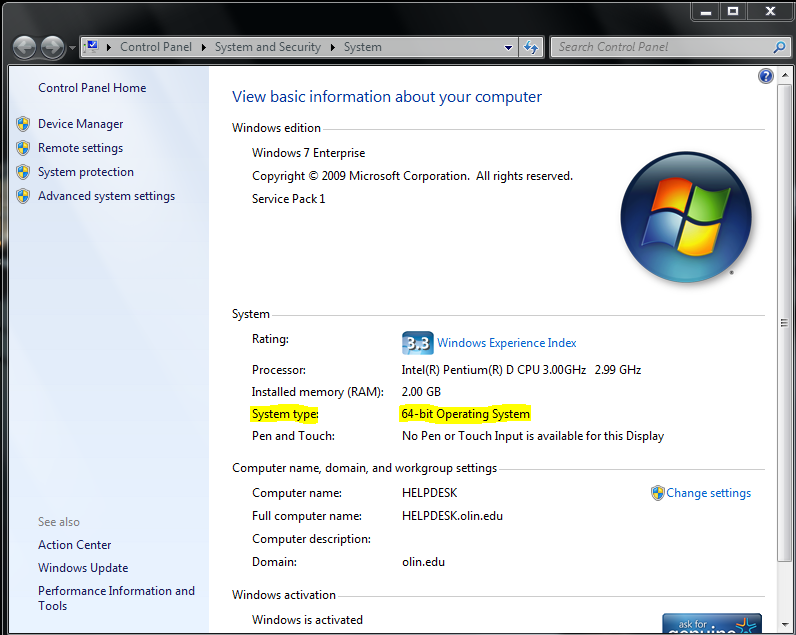Open help via blue question mark icon
The image size is (796, 635).
pos(766,76)
